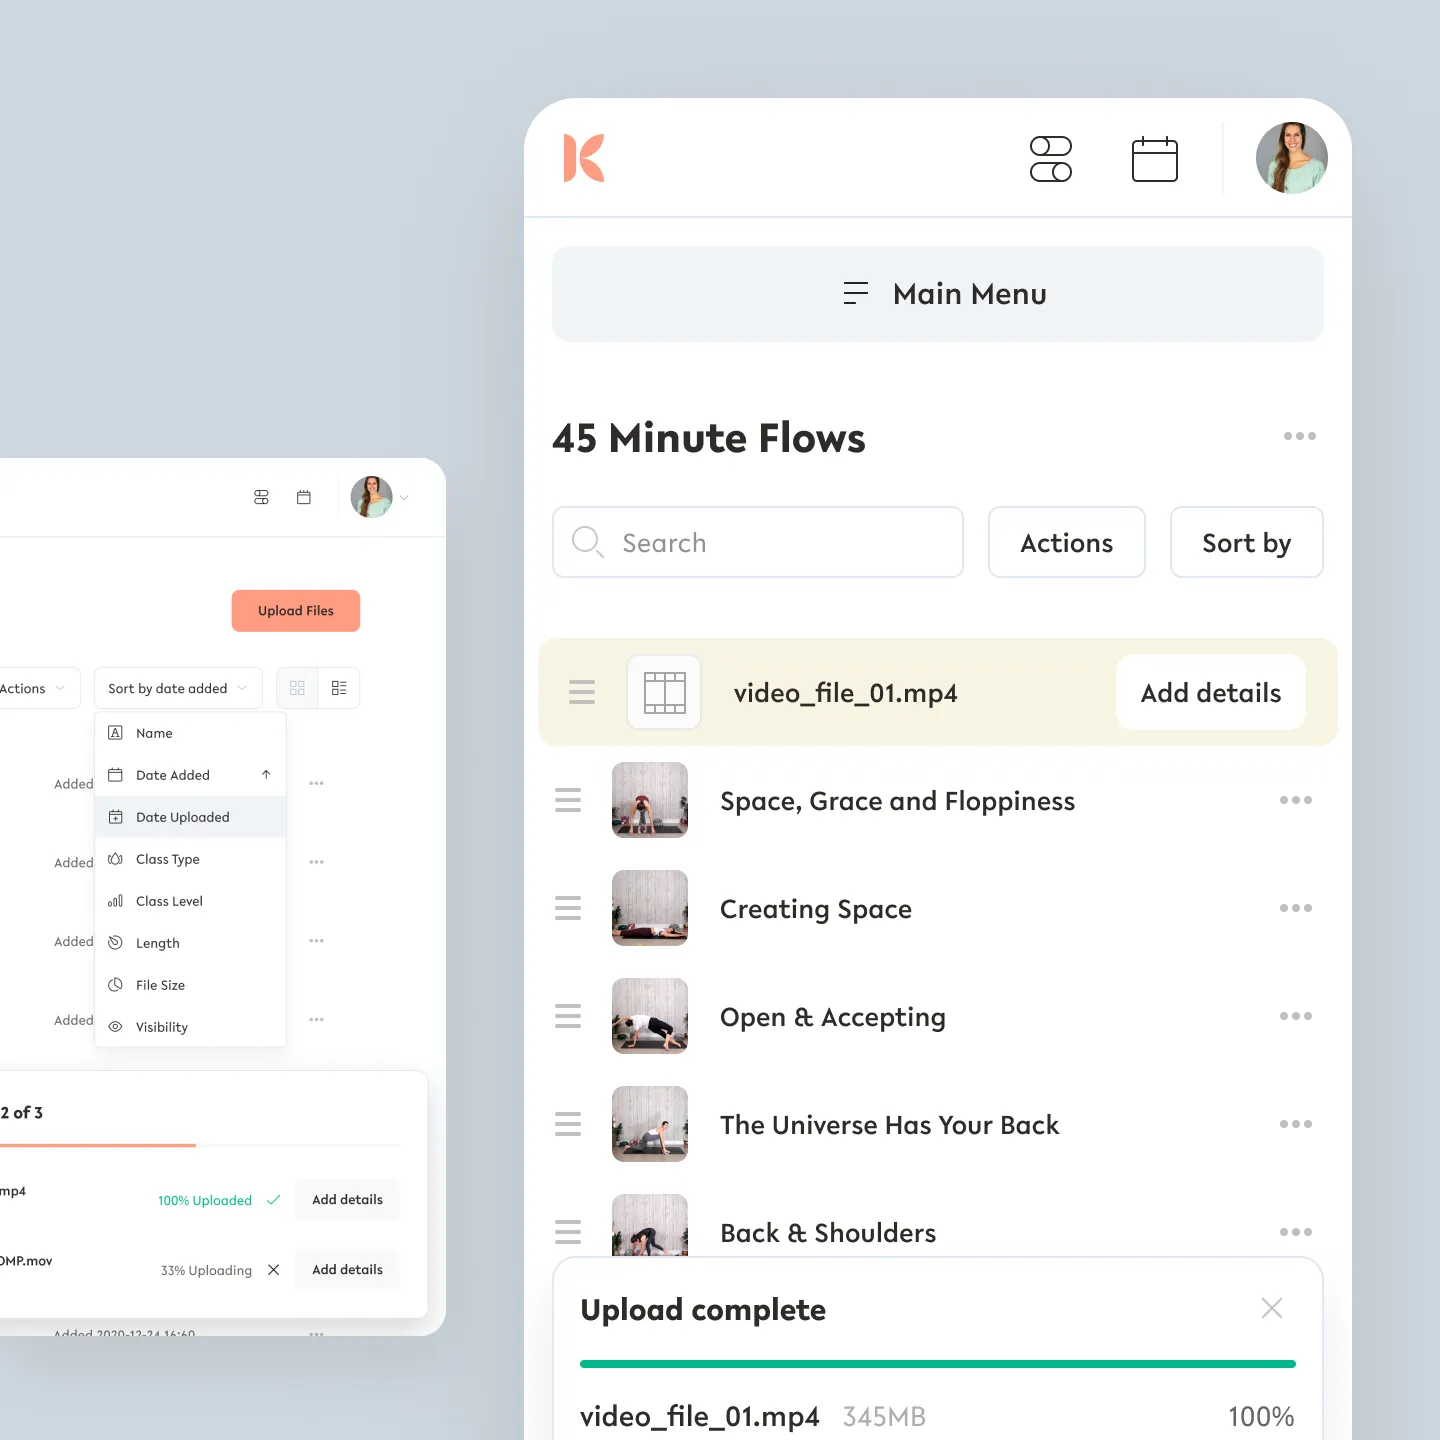Click the Search input field
The height and width of the screenshot is (1440, 1440).
point(758,542)
